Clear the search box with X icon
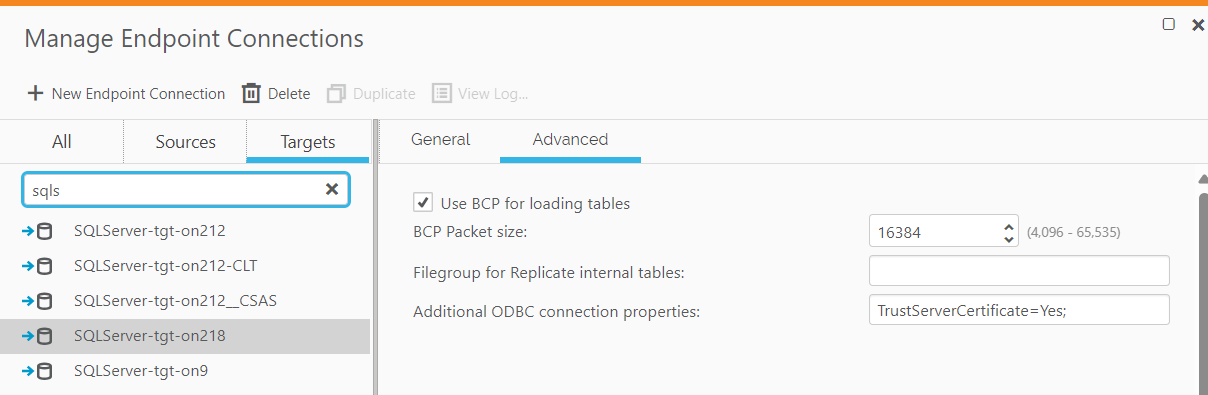This screenshot has width=1208, height=395. (332, 189)
